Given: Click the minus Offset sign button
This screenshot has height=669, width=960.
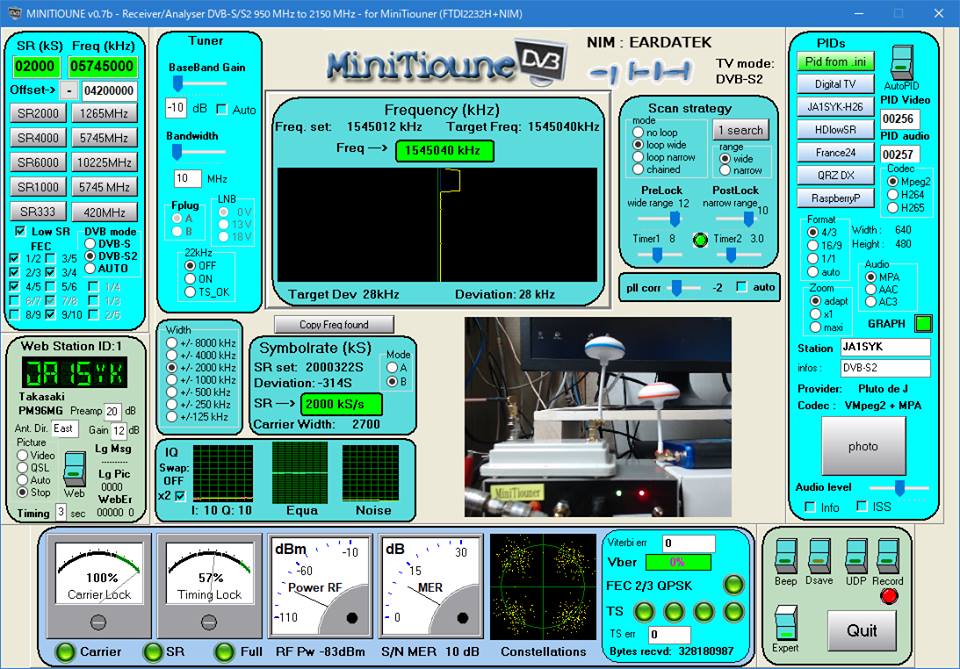Looking at the screenshot, I should point(69,91).
